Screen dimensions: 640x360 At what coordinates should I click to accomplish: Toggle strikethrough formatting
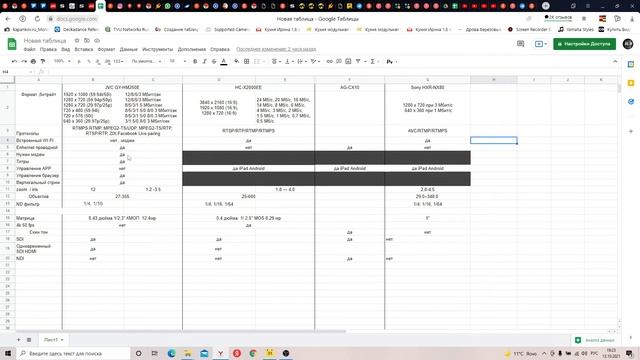pos(214,62)
